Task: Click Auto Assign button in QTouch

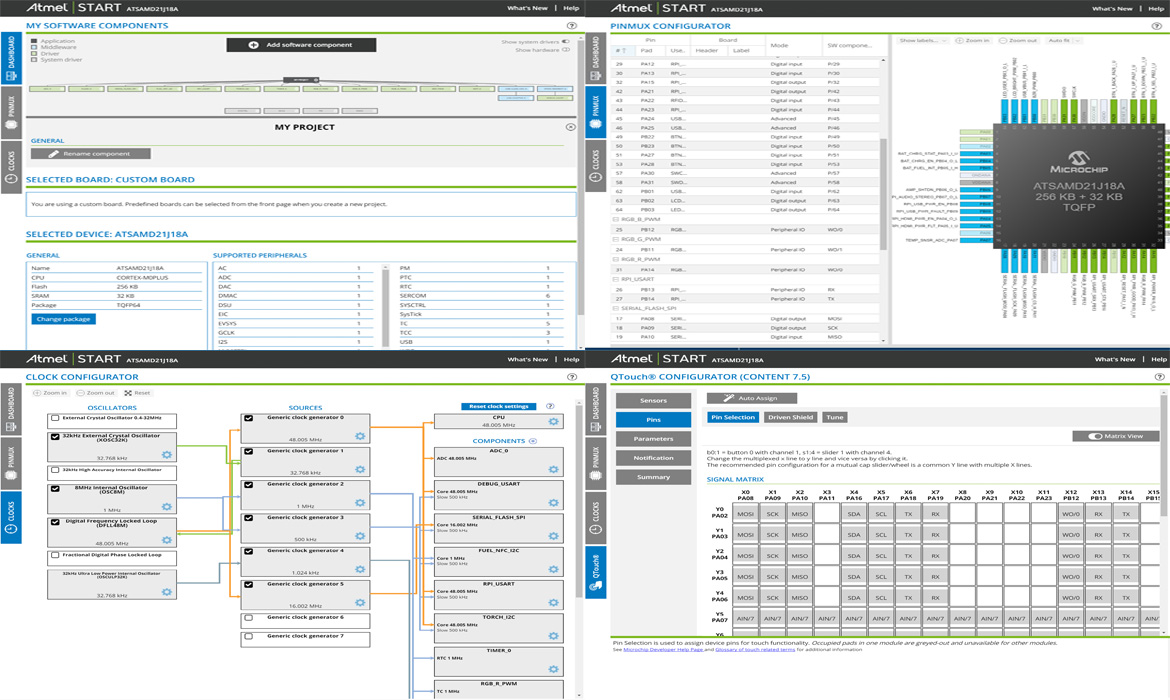Action: click(751, 398)
